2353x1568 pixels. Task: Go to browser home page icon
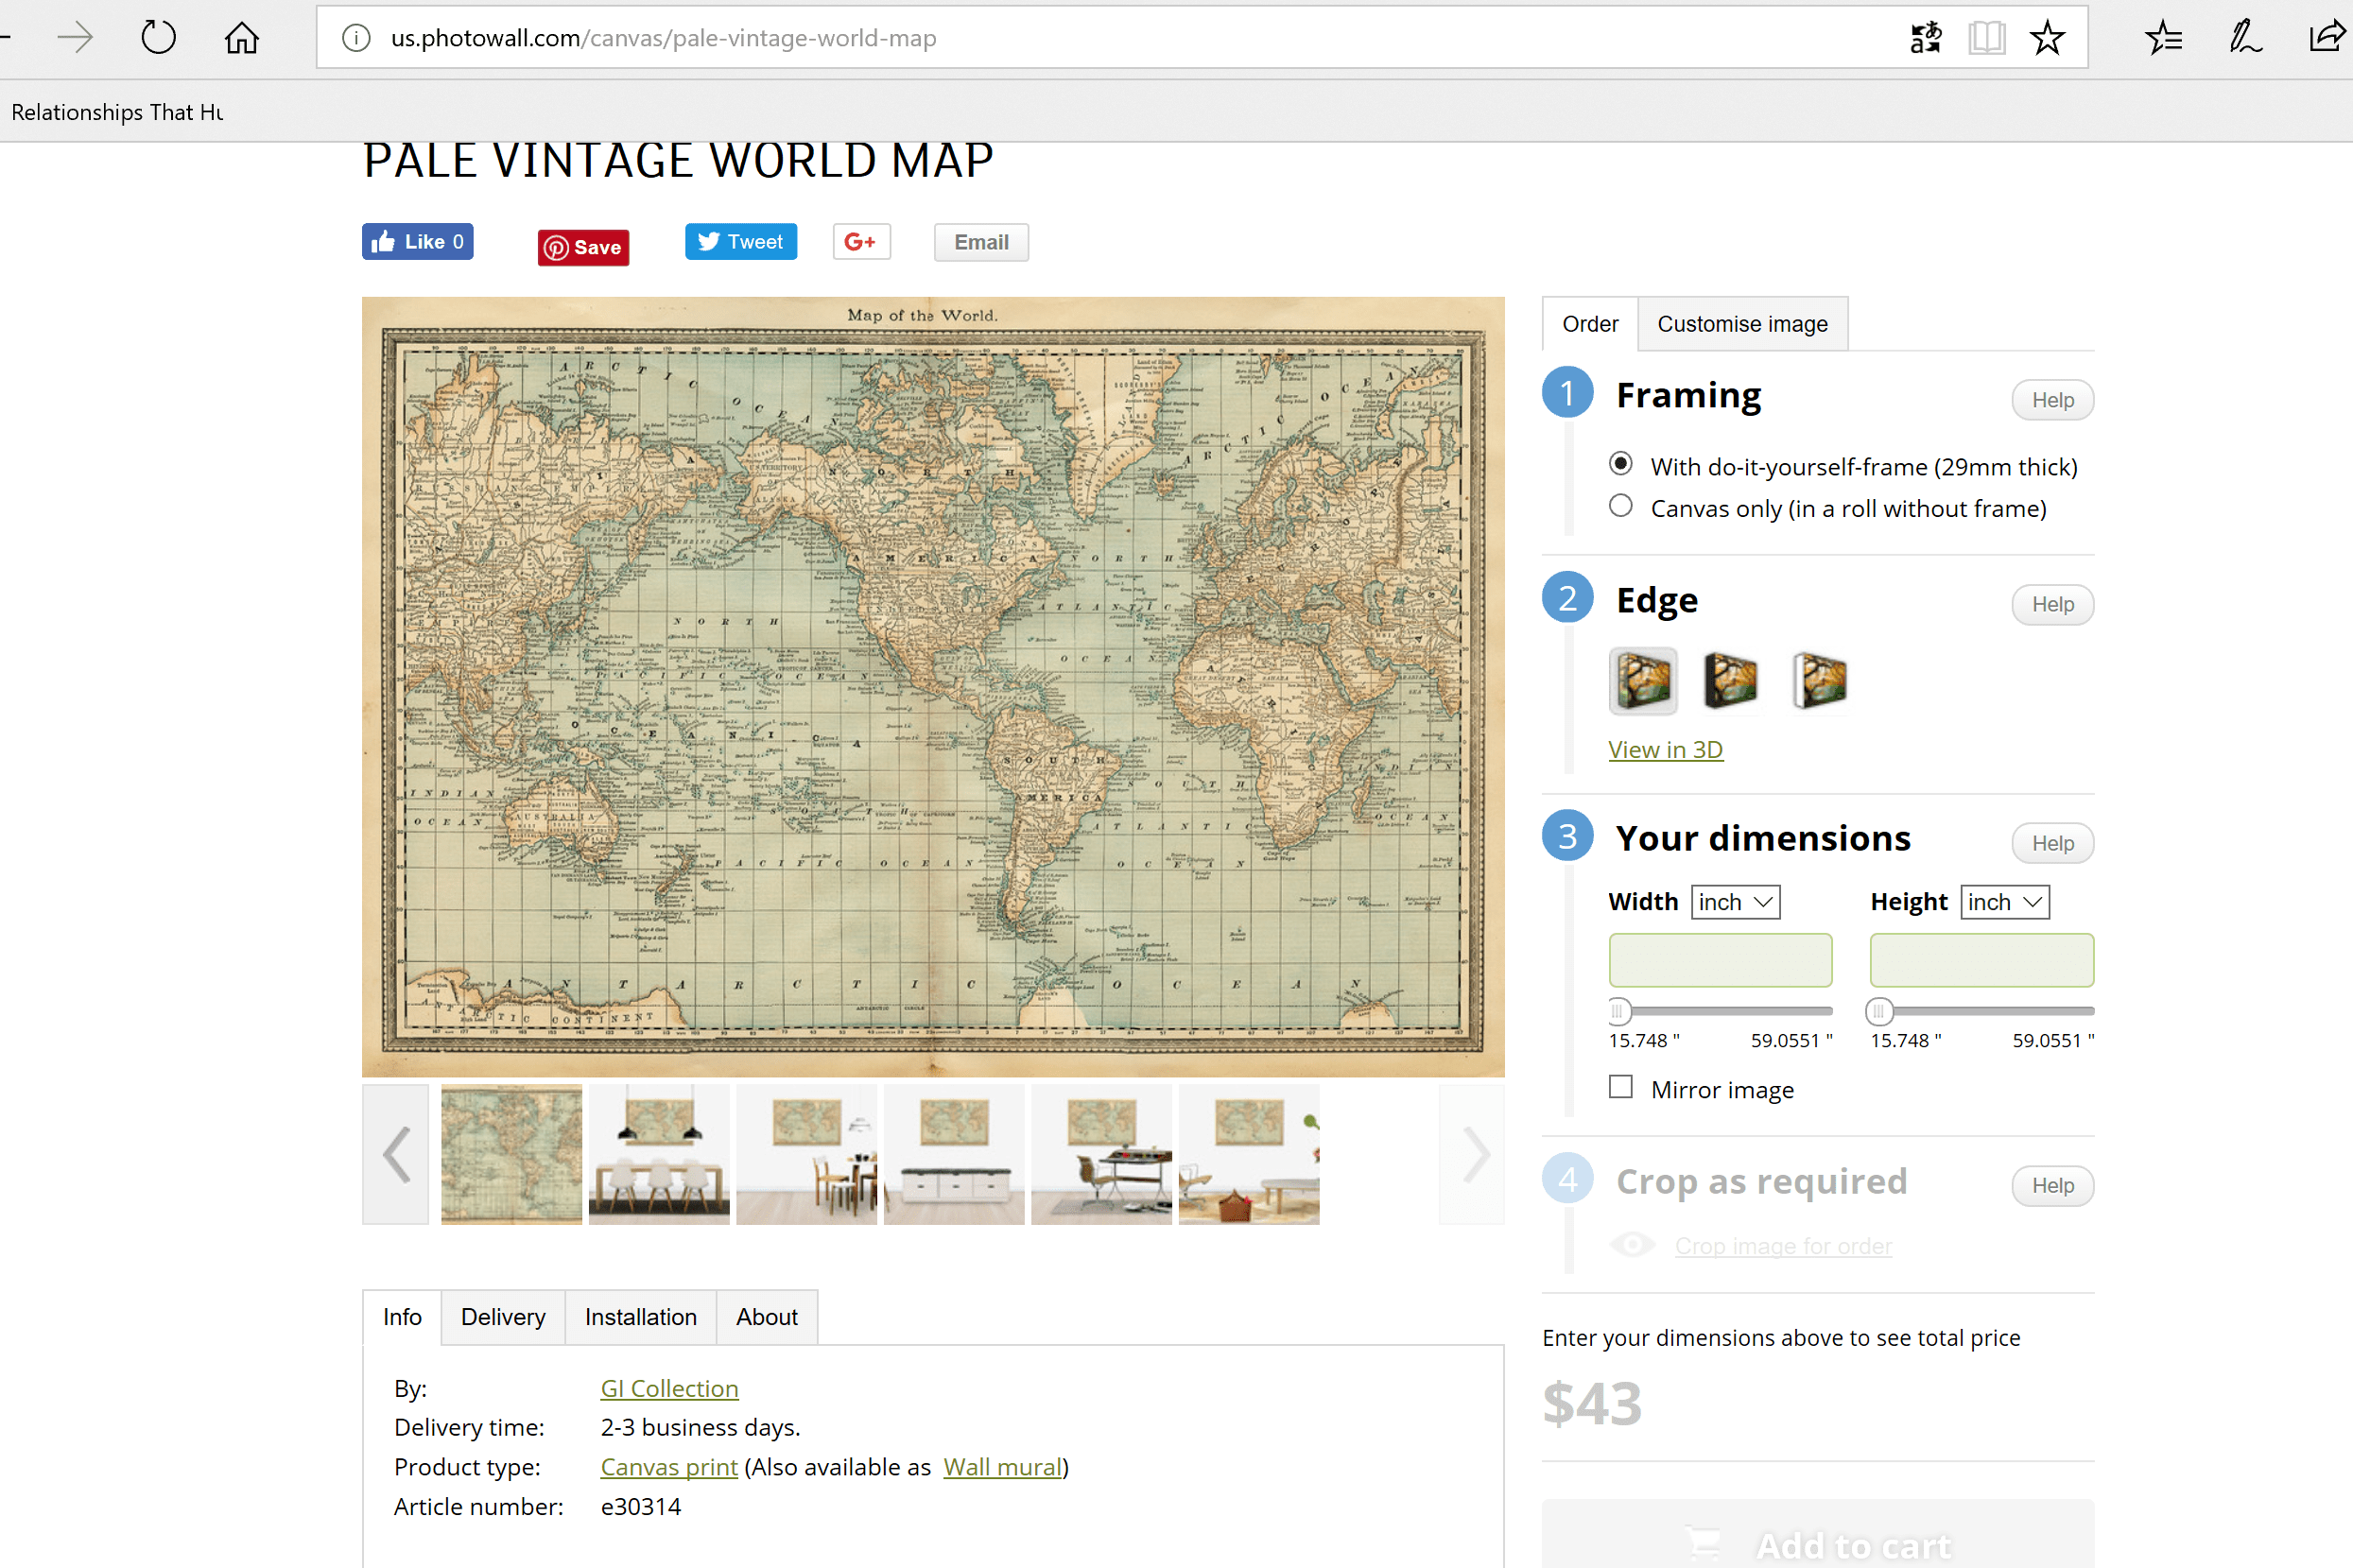tap(241, 38)
